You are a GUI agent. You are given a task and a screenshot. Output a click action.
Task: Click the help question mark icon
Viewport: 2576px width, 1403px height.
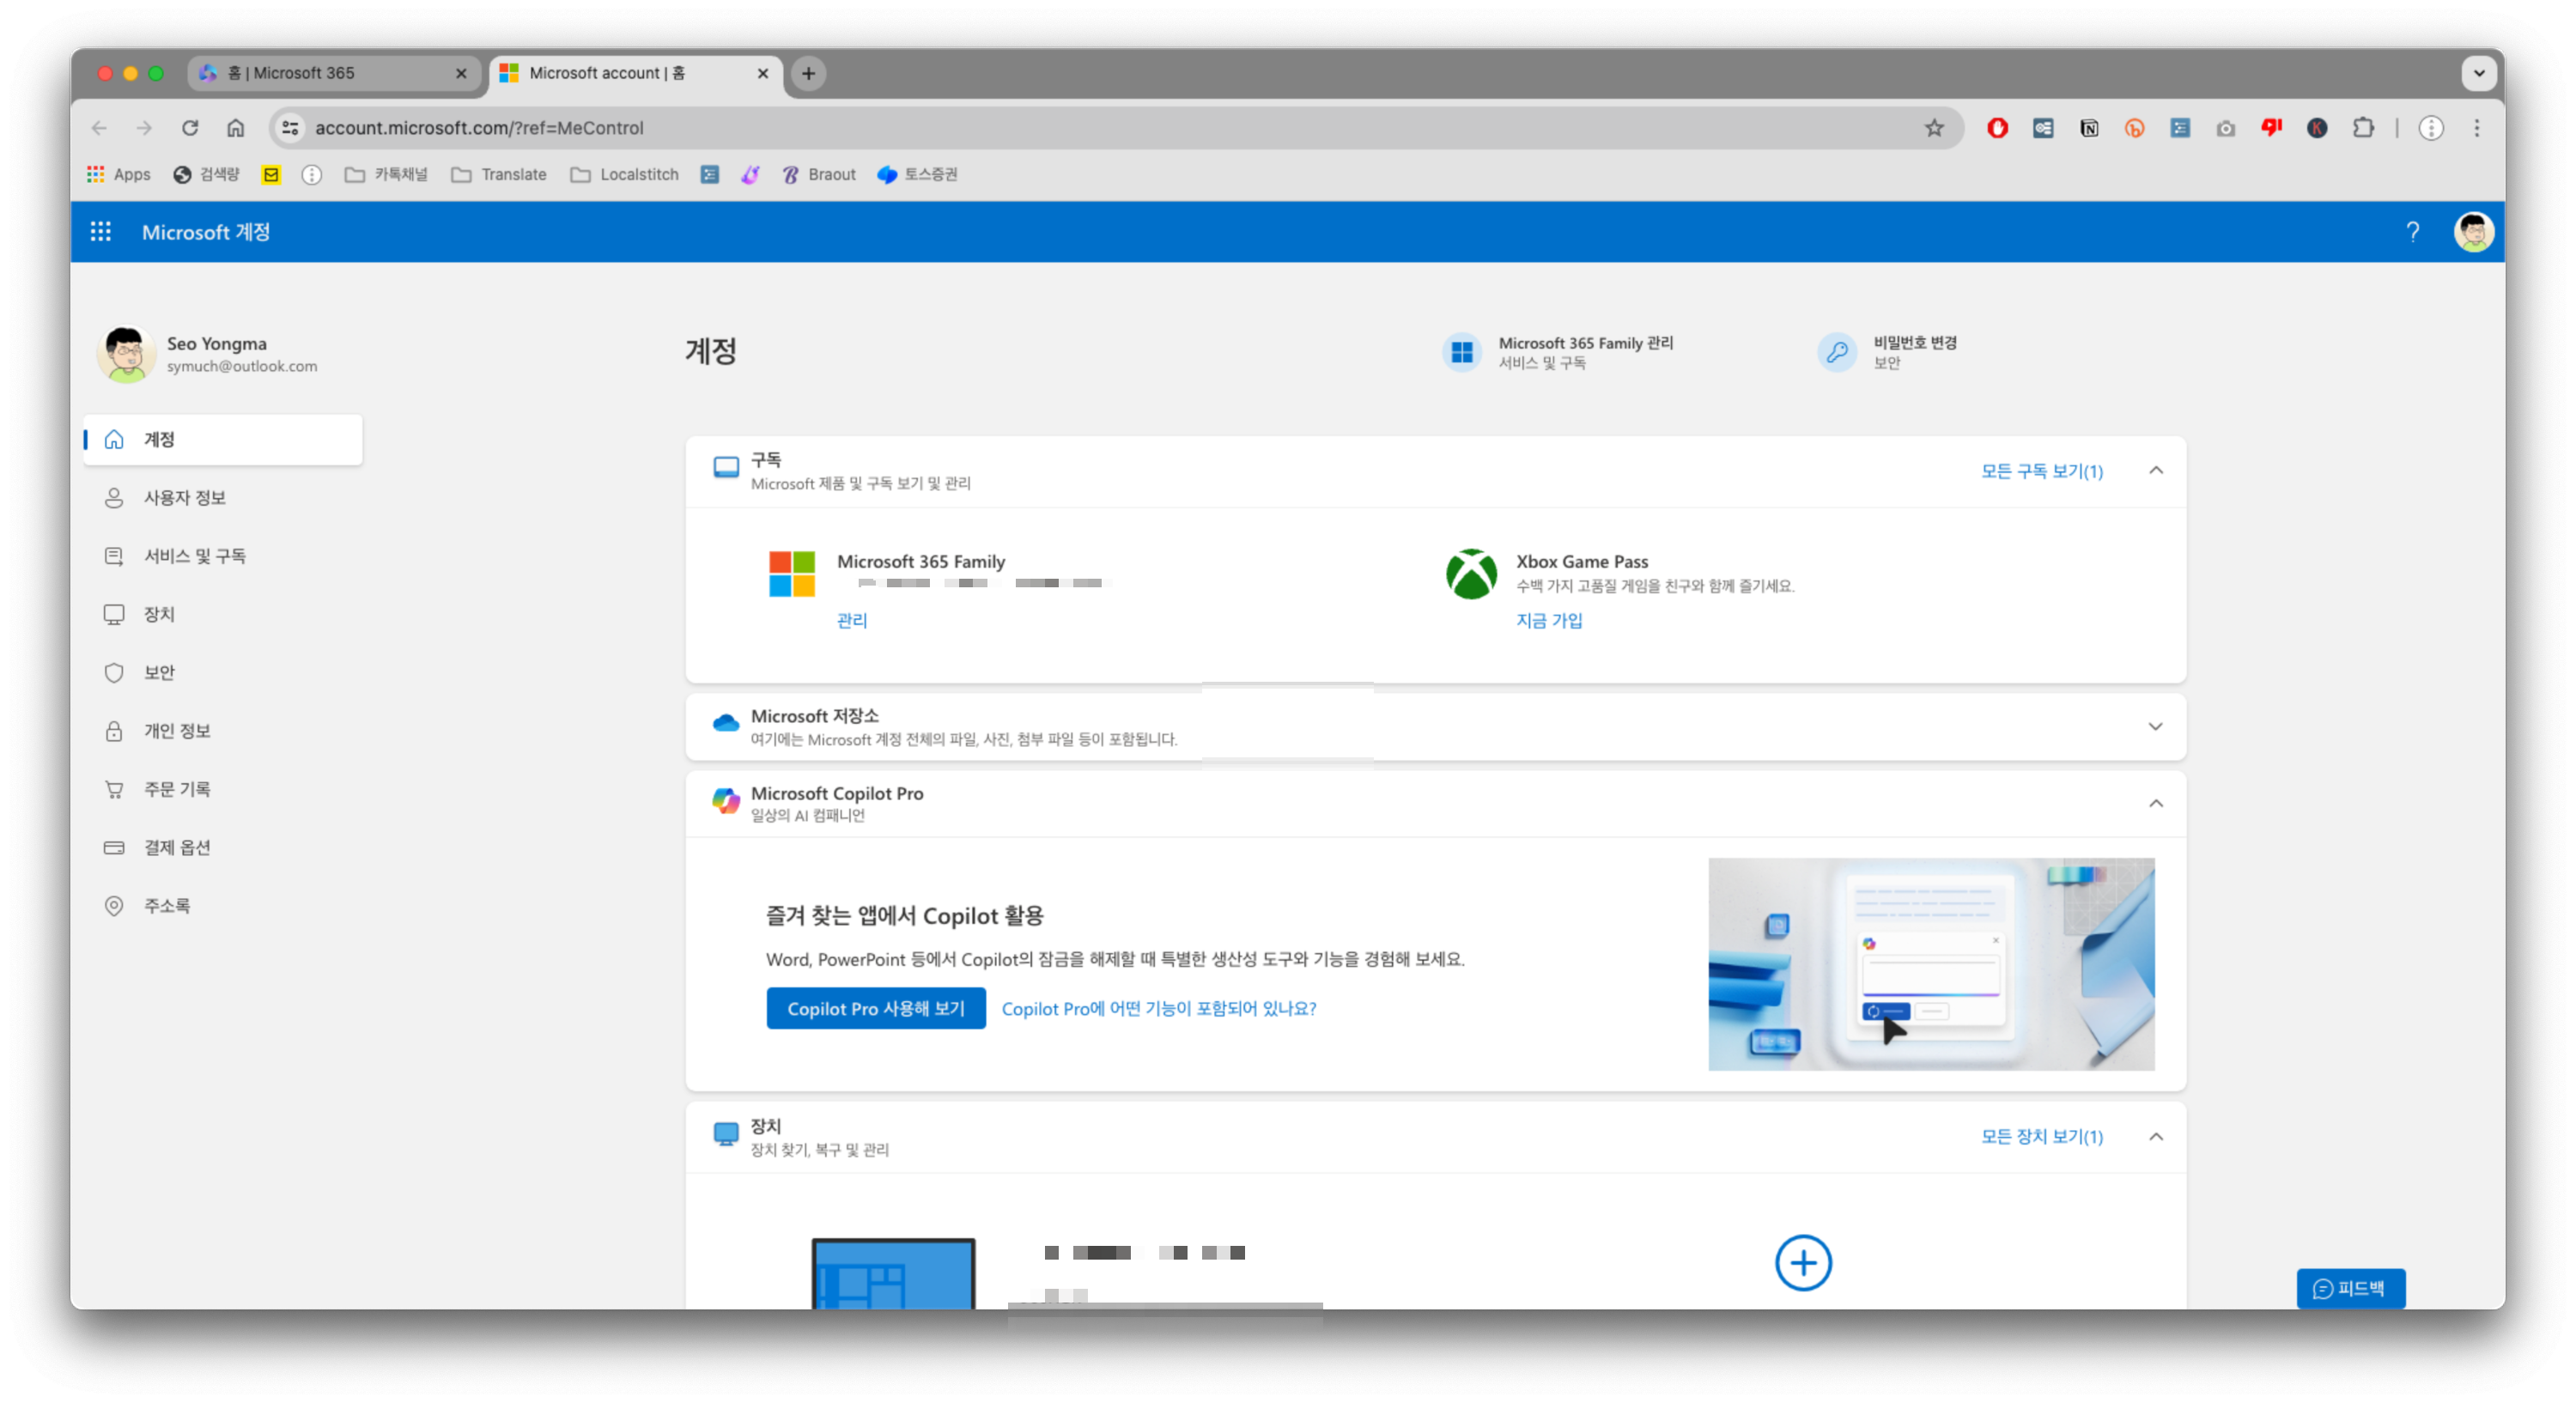click(x=2412, y=232)
